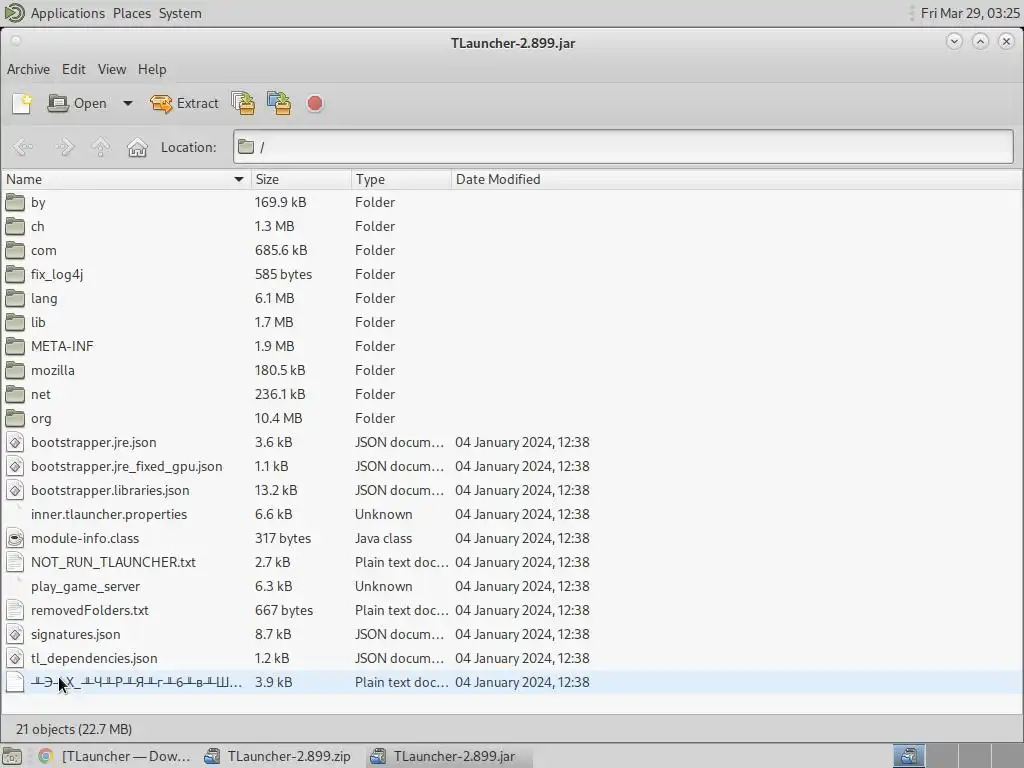1024x768 pixels.
Task: Expand the Open recent dropdown arrow
Action: [128, 103]
